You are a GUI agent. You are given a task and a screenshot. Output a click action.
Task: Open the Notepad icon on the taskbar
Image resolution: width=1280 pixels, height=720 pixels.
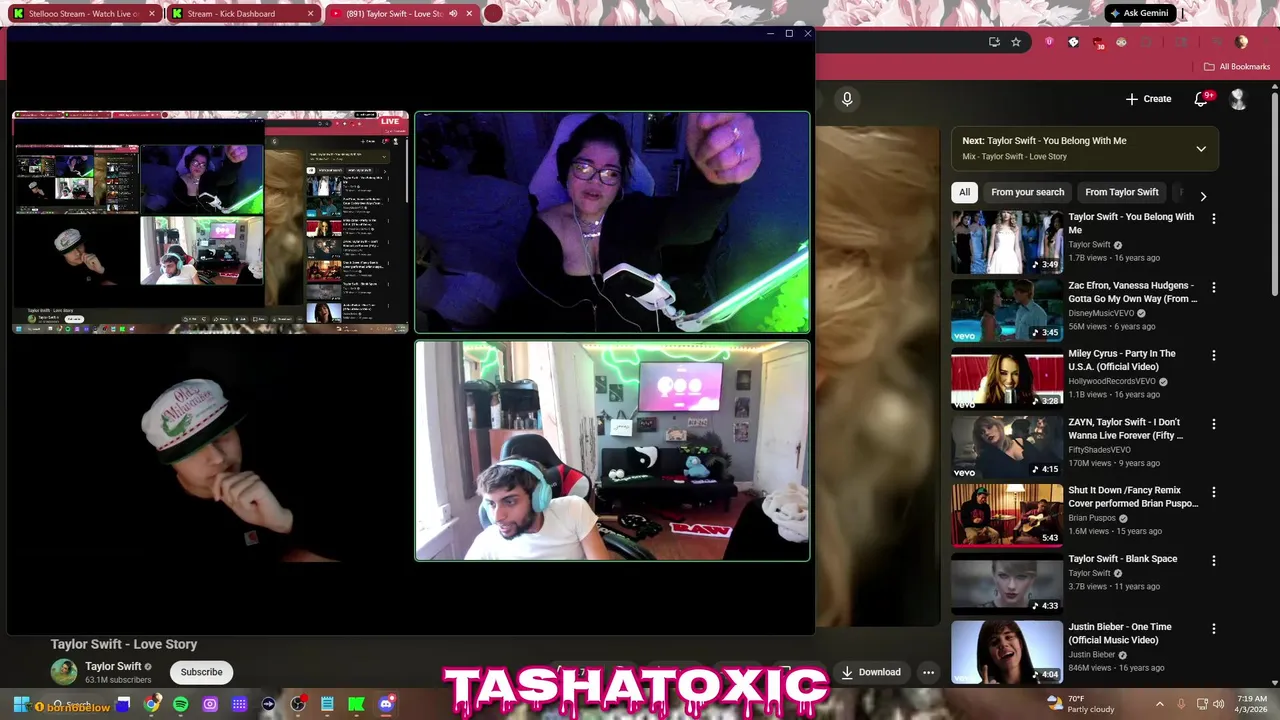point(327,704)
